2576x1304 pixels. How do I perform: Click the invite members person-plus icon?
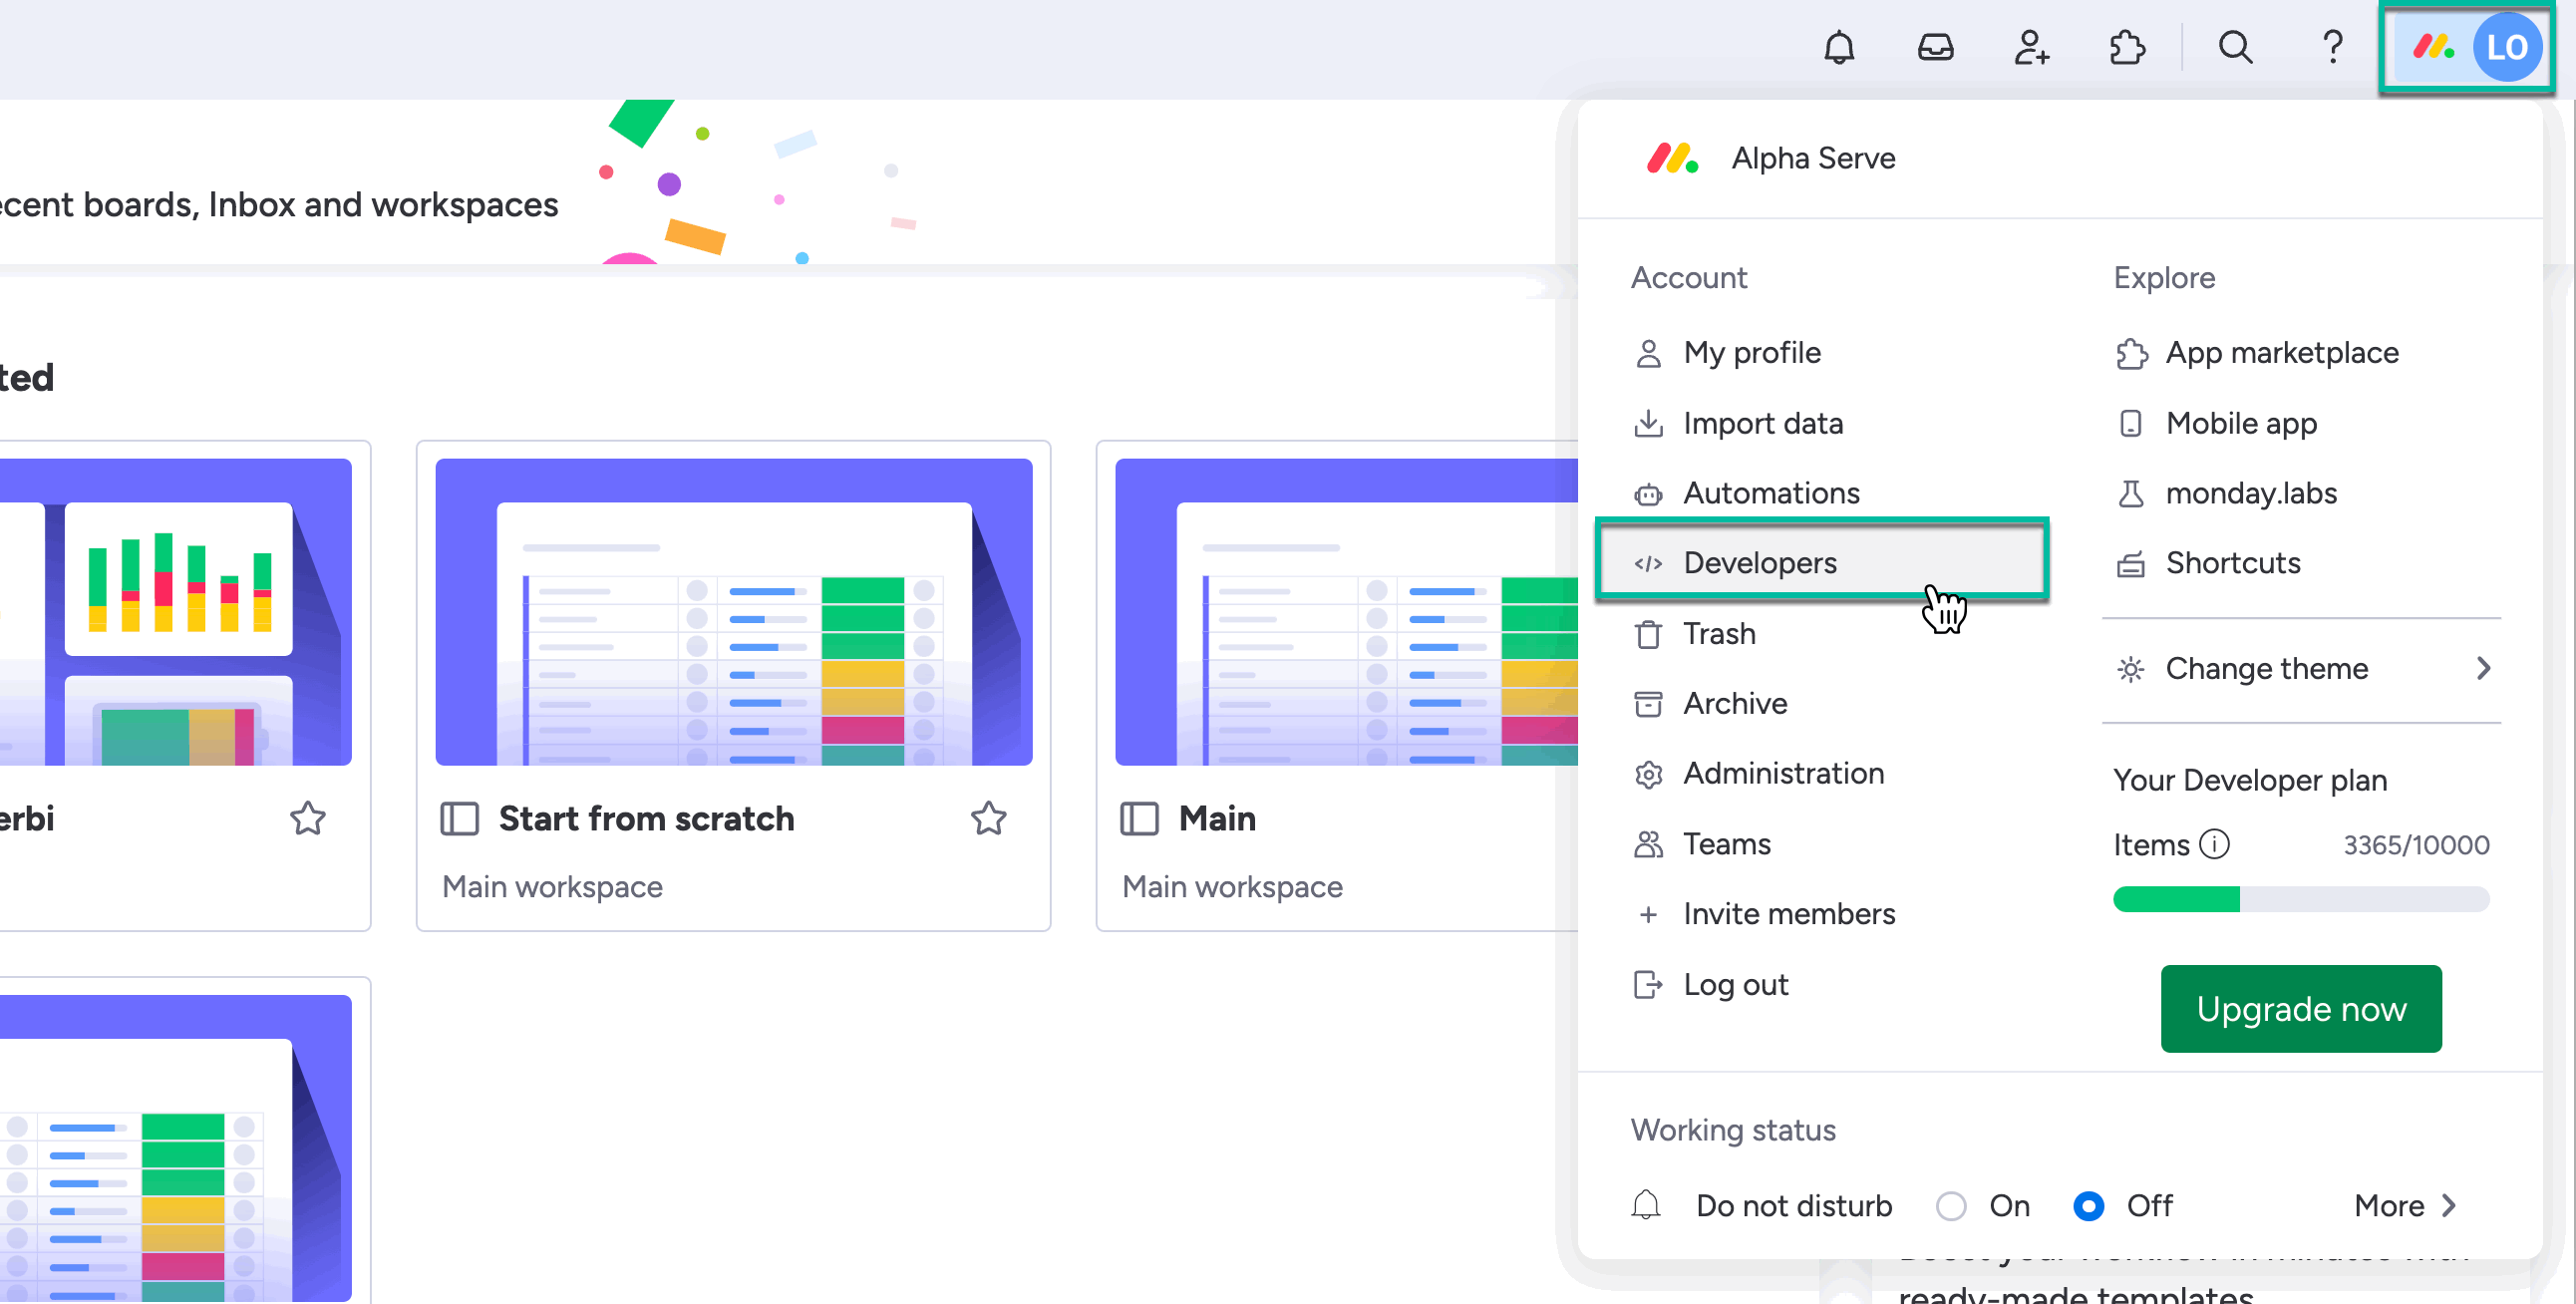(x=2031, y=47)
